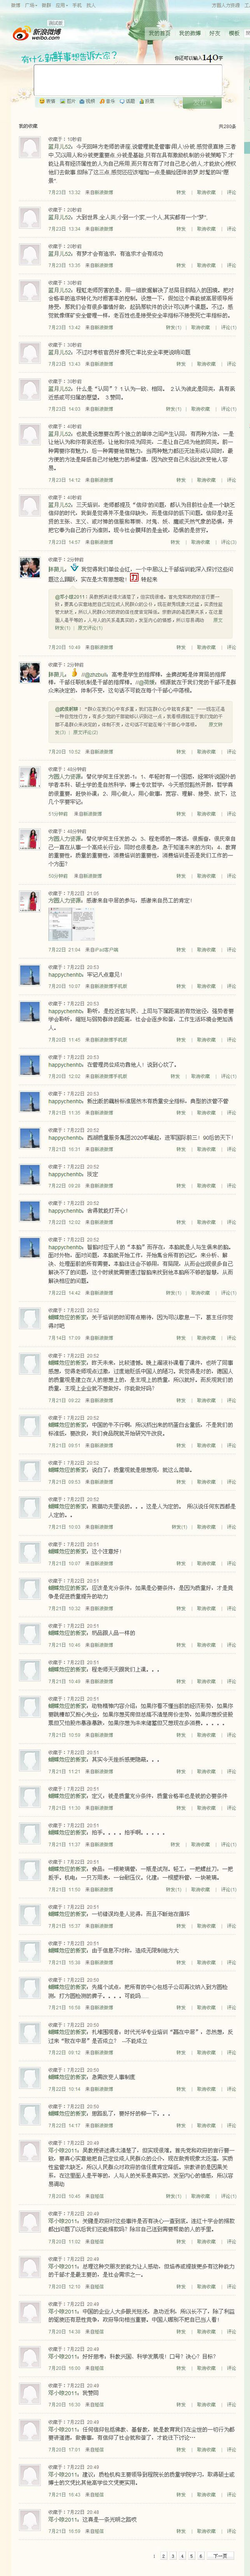250x2576 pixels.
Task: Insert an emoticon with the 表情 icon
Action: tap(45, 101)
